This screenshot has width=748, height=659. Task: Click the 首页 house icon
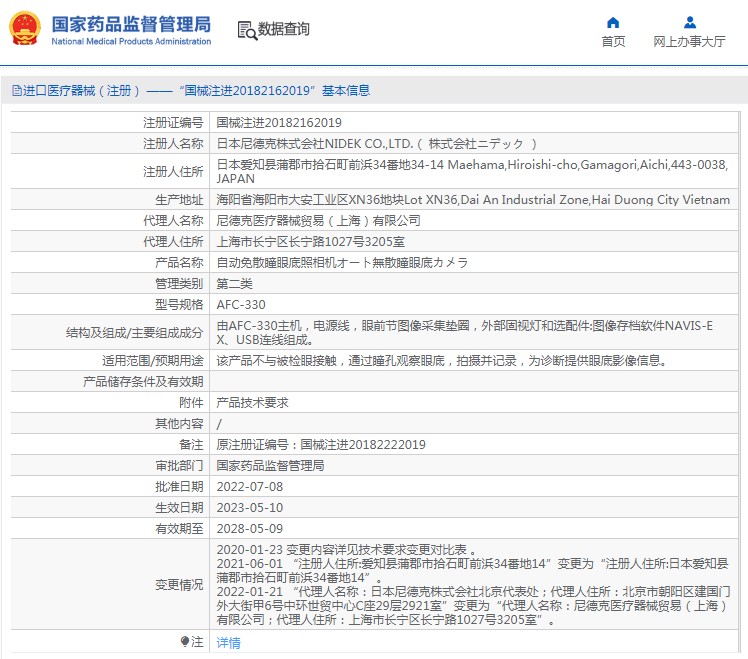click(613, 22)
